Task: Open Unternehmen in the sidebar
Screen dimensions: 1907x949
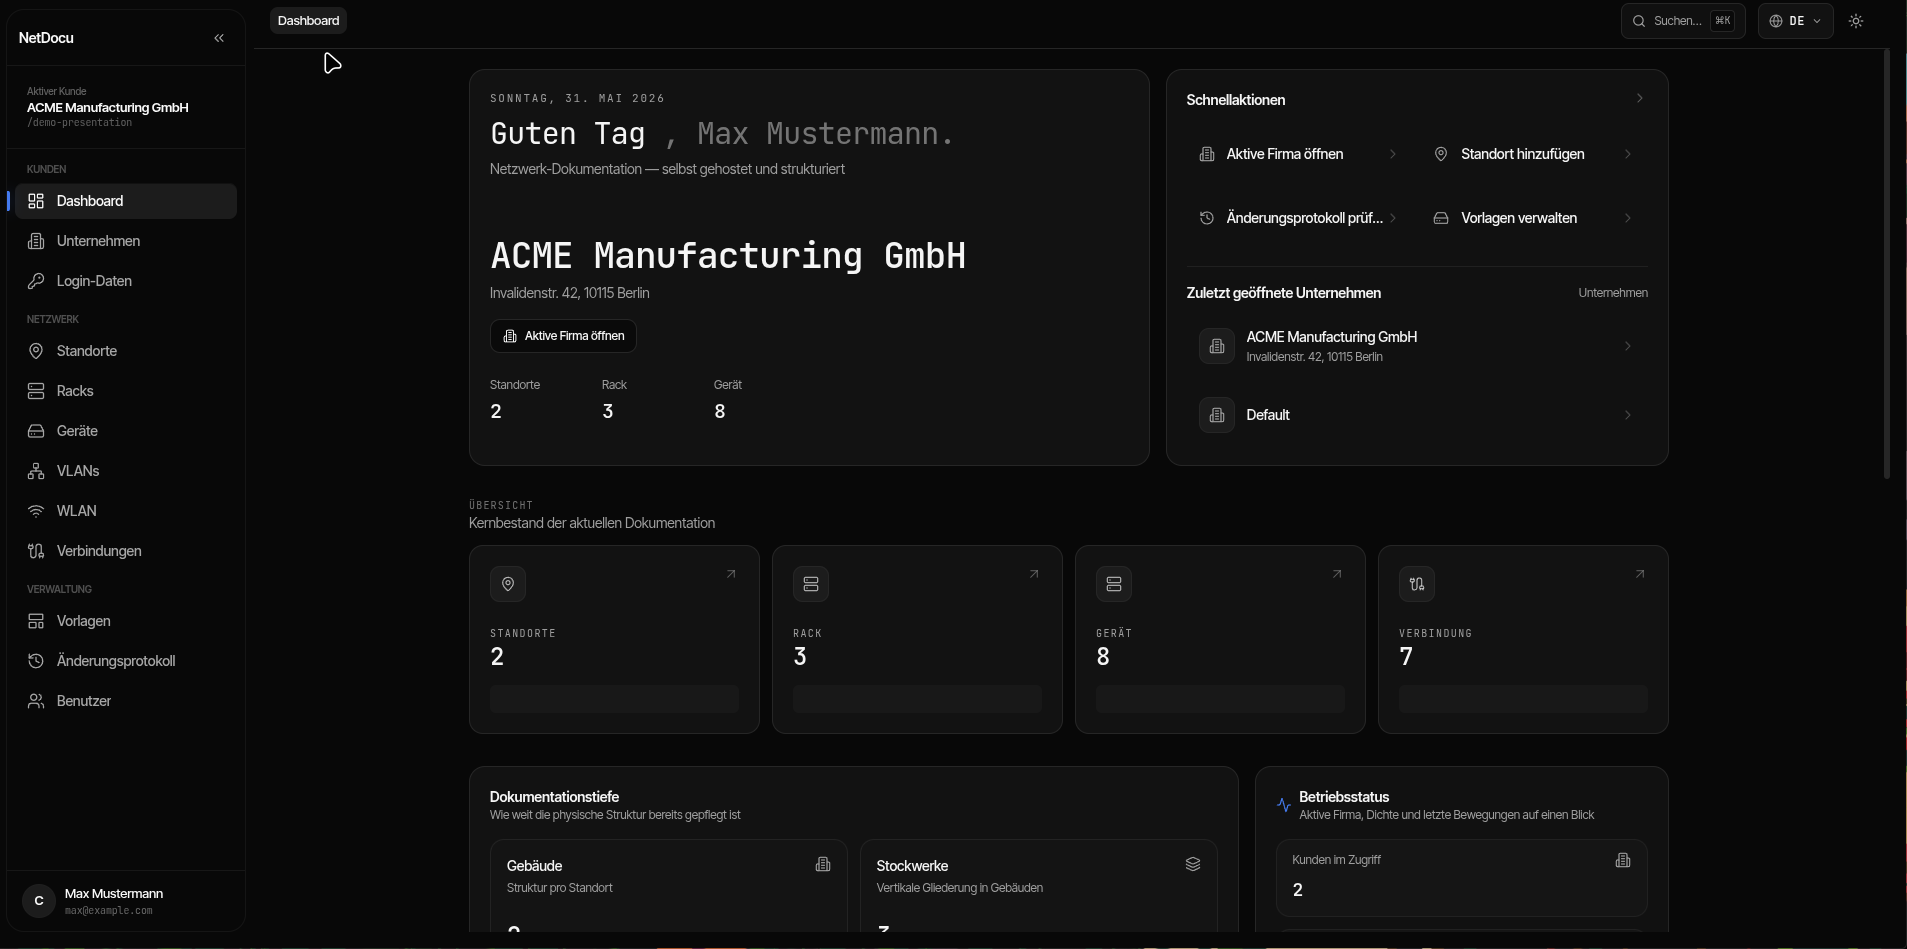Action: coord(126,241)
